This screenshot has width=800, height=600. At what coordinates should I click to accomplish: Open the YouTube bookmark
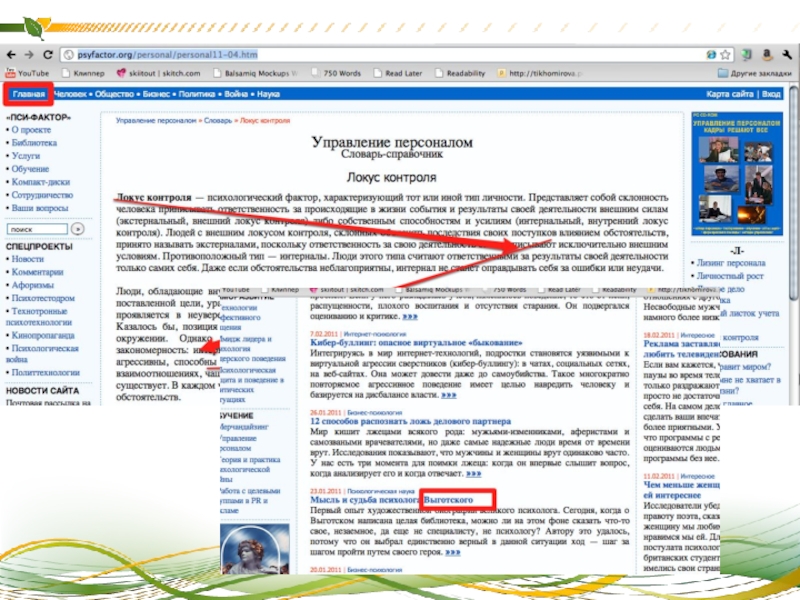pyautogui.click(x=28, y=73)
